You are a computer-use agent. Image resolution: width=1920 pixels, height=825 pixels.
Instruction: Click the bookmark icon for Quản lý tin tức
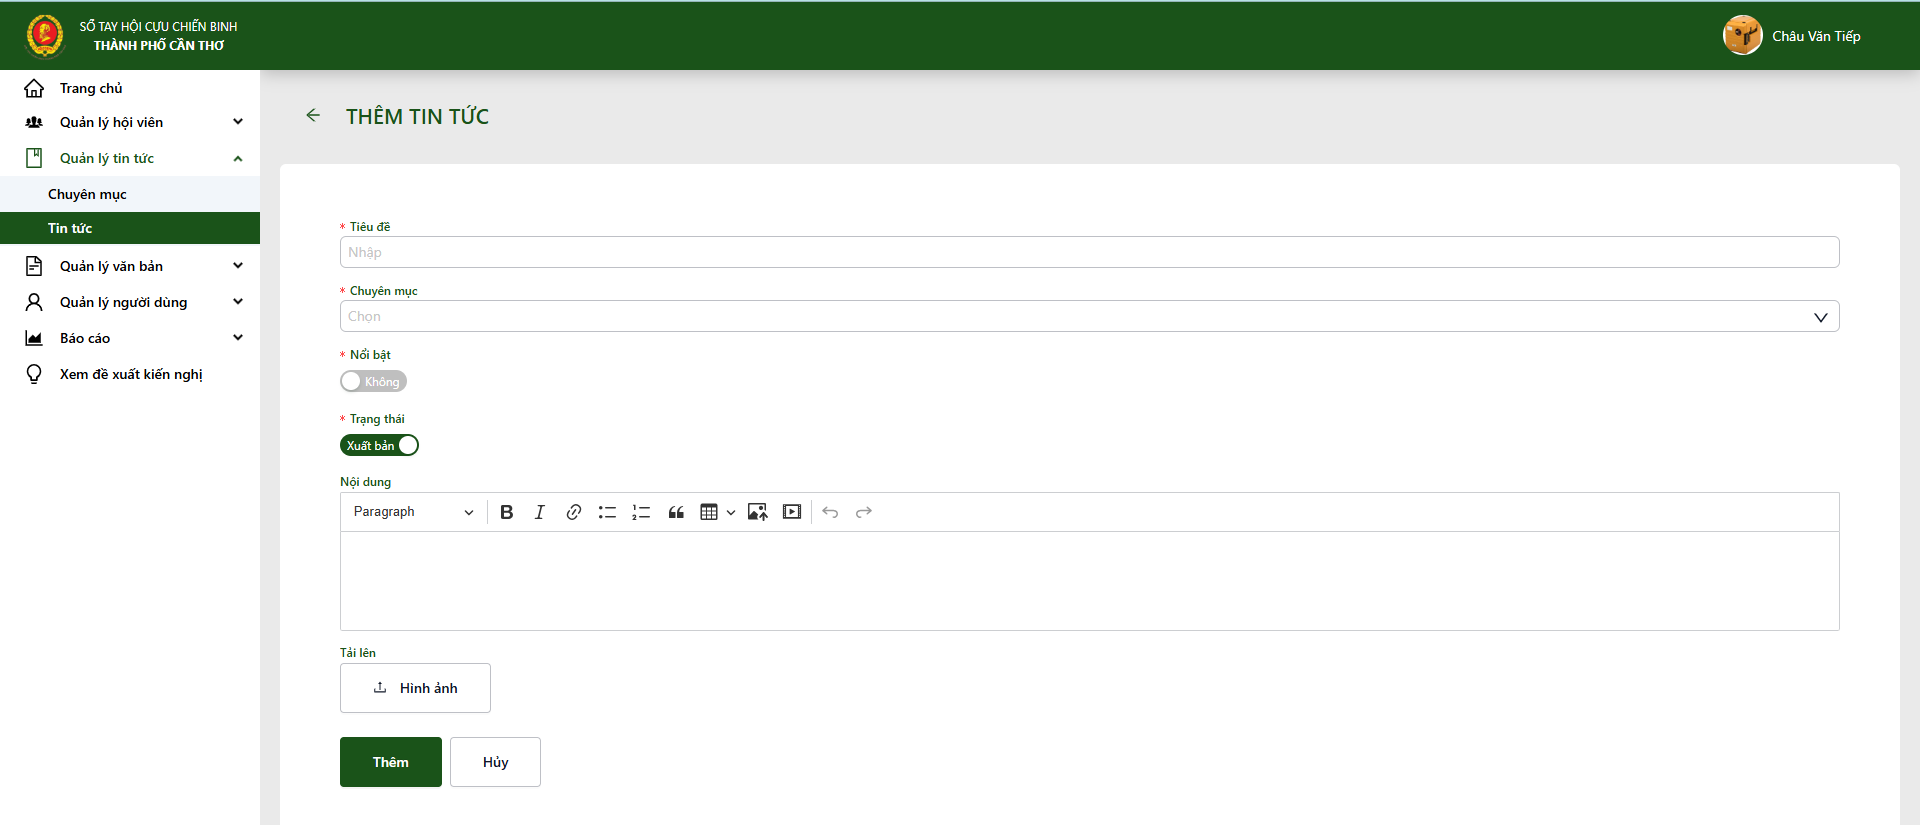click(x=34, y=158)
